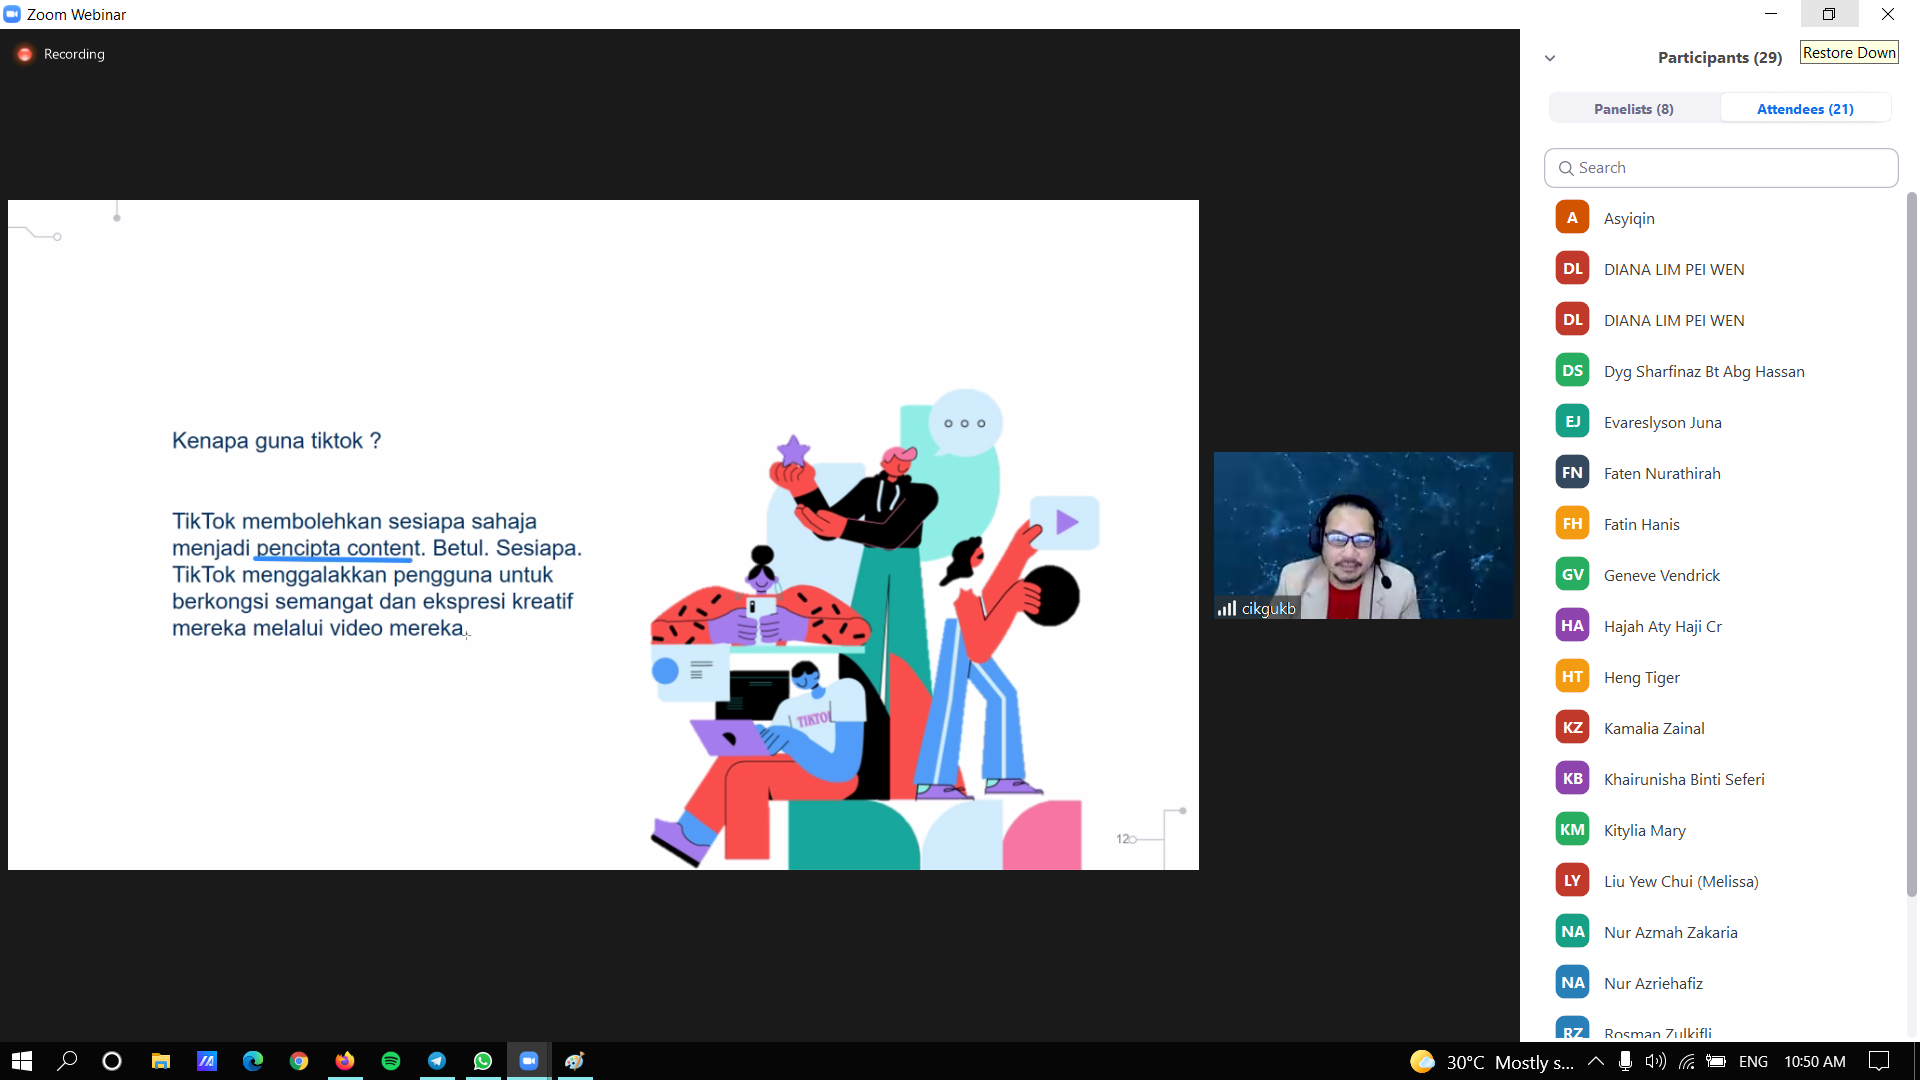Click the LY avatar for Liu Yew Chui
Screen dimensions: 1920x1080
point(1572,881)
